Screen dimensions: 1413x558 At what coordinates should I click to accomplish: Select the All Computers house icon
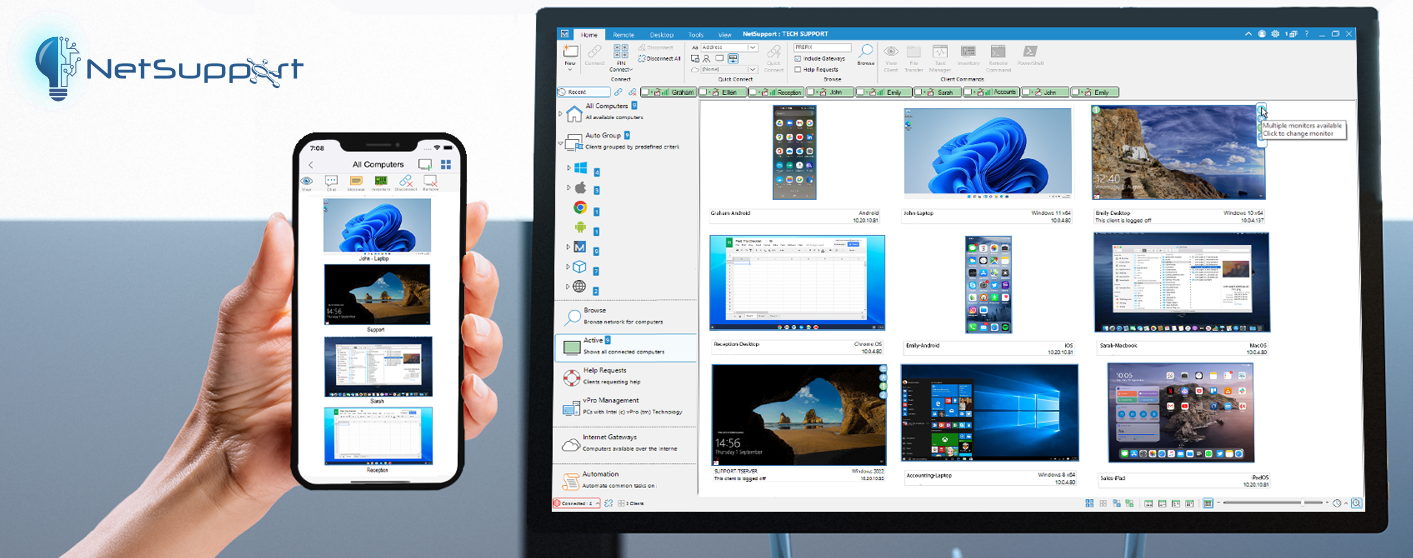[x=573, y=112]
